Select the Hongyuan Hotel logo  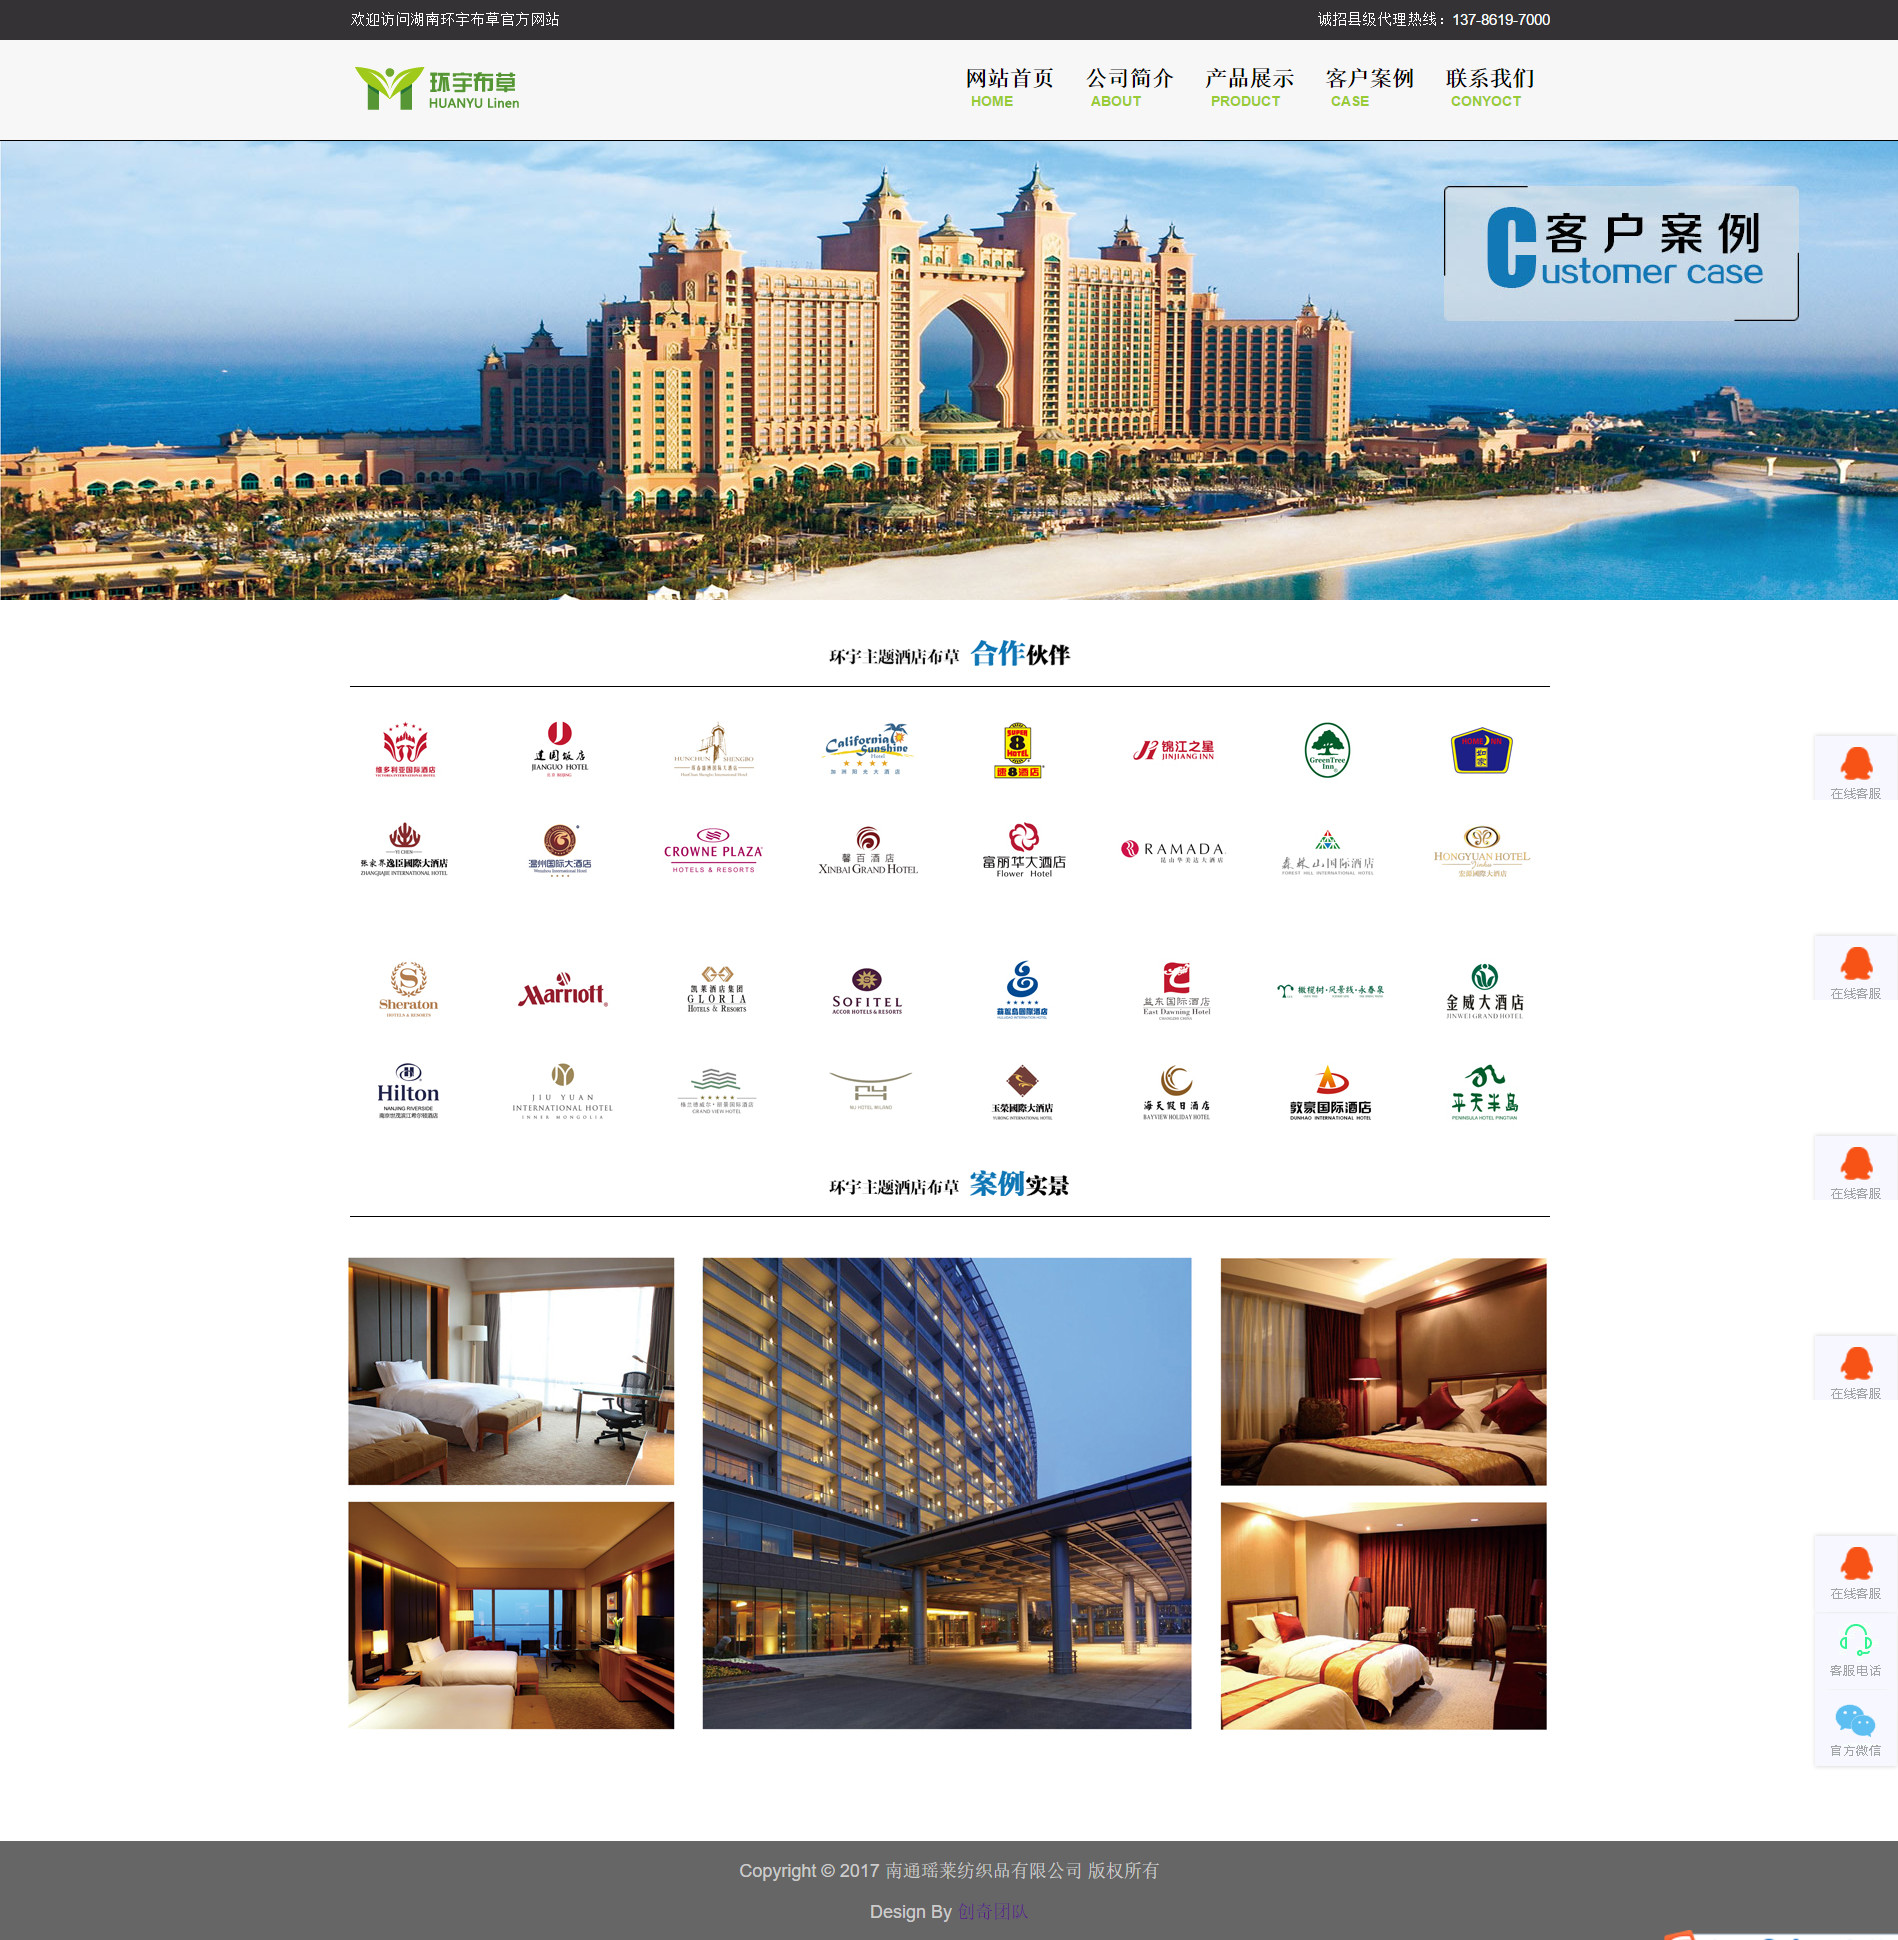point(1482,851)
